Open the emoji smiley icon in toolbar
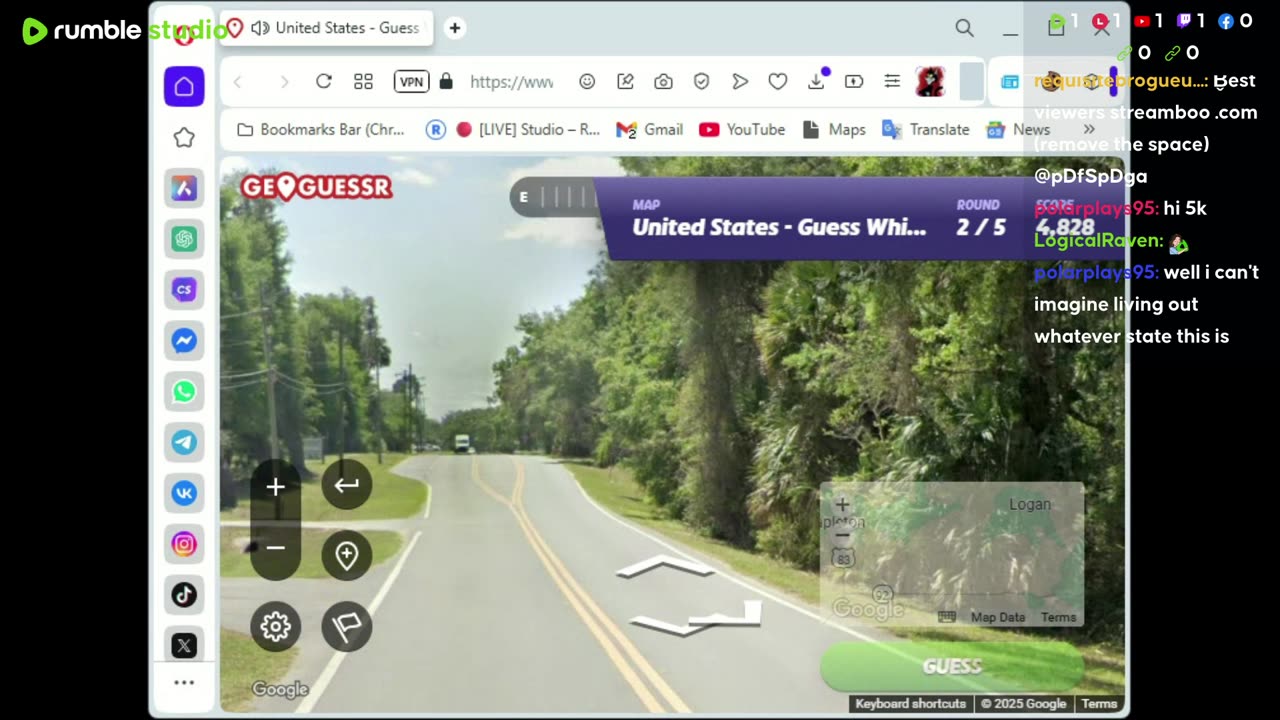Image resolution: width=1280 pixels, height=720 pixels. click(587, 81)
